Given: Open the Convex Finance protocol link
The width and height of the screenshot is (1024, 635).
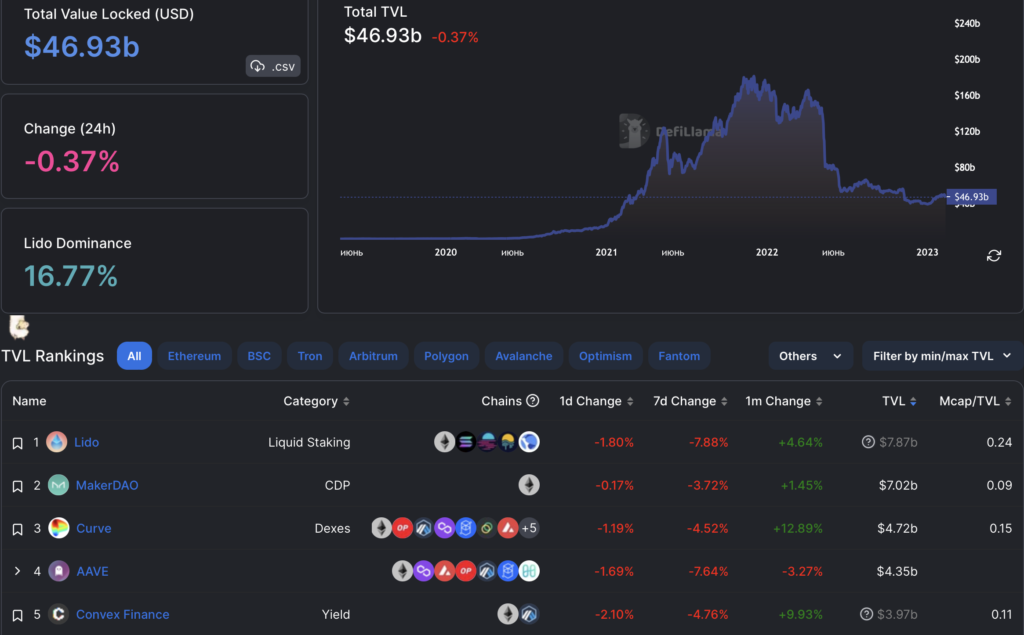Looking at the screenshot, I should (122, 614).
